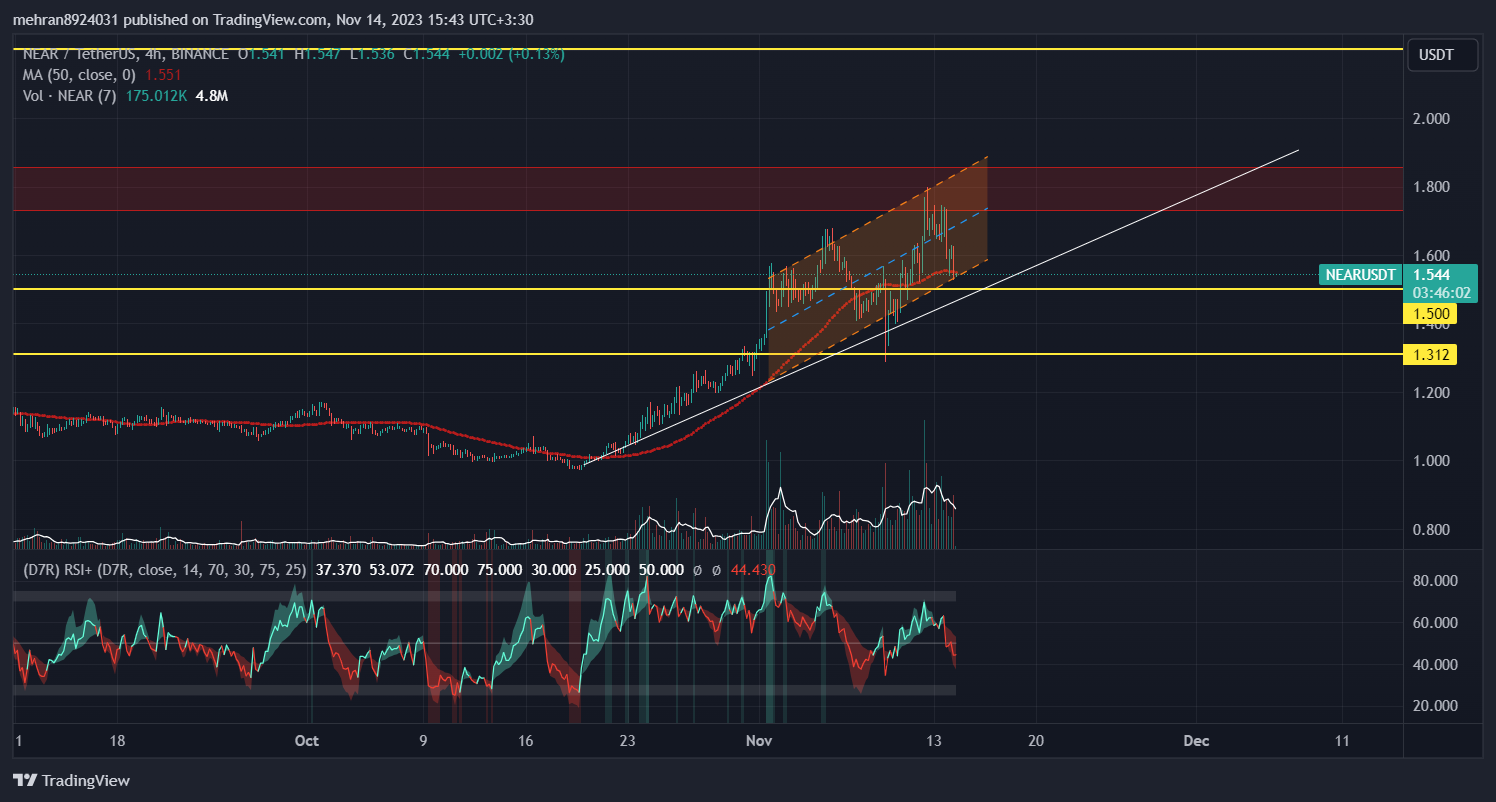Viewport: 1496px width, 802px height.
Task: Click the 13 date label on the time axis
Action: 934,741
